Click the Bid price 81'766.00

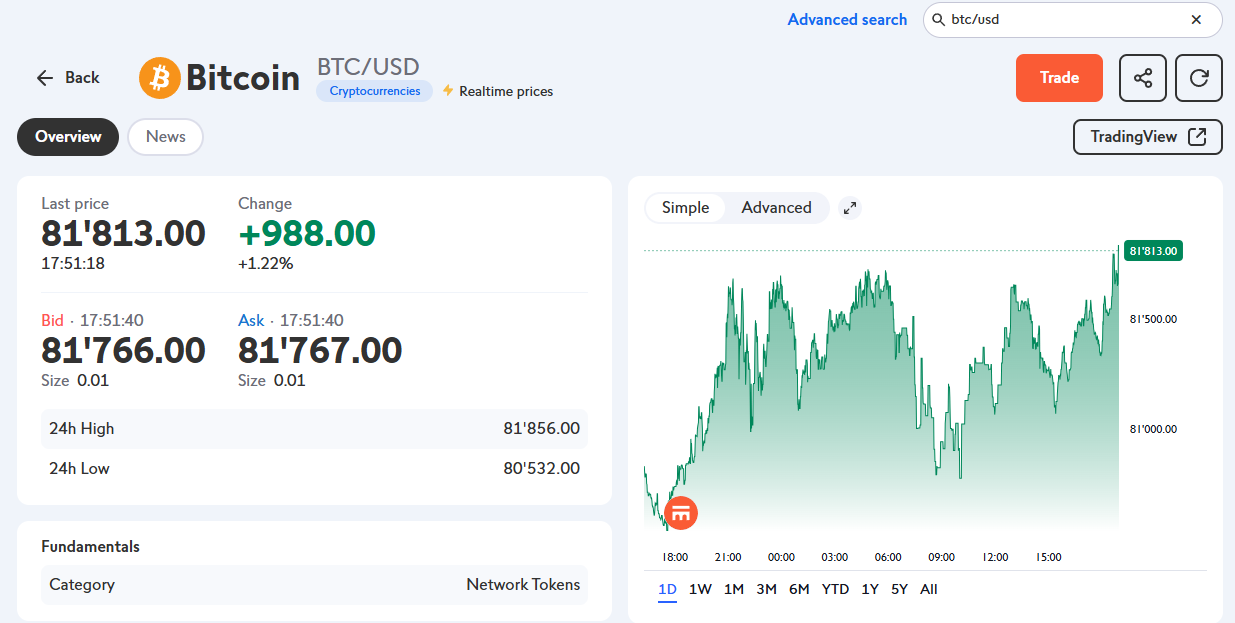123,350
